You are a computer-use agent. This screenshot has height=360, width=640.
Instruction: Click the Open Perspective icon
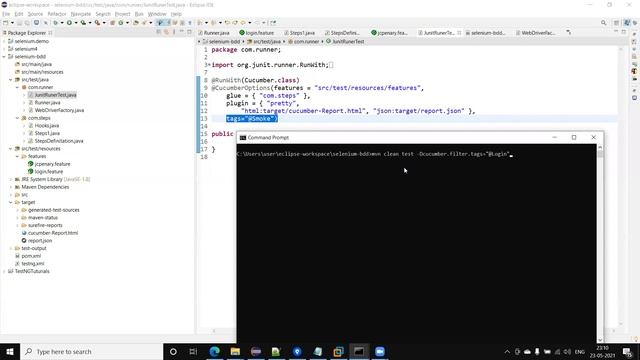click(x=617, y=23)
